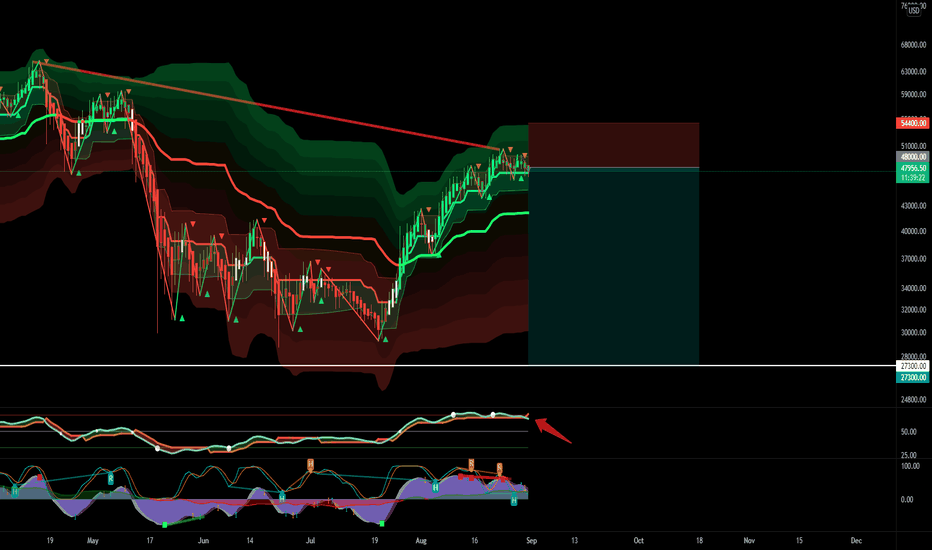Click the green 47956.50 current price tag
The image size is (932, 550).
pyautogui.click(x=913, y=168)
